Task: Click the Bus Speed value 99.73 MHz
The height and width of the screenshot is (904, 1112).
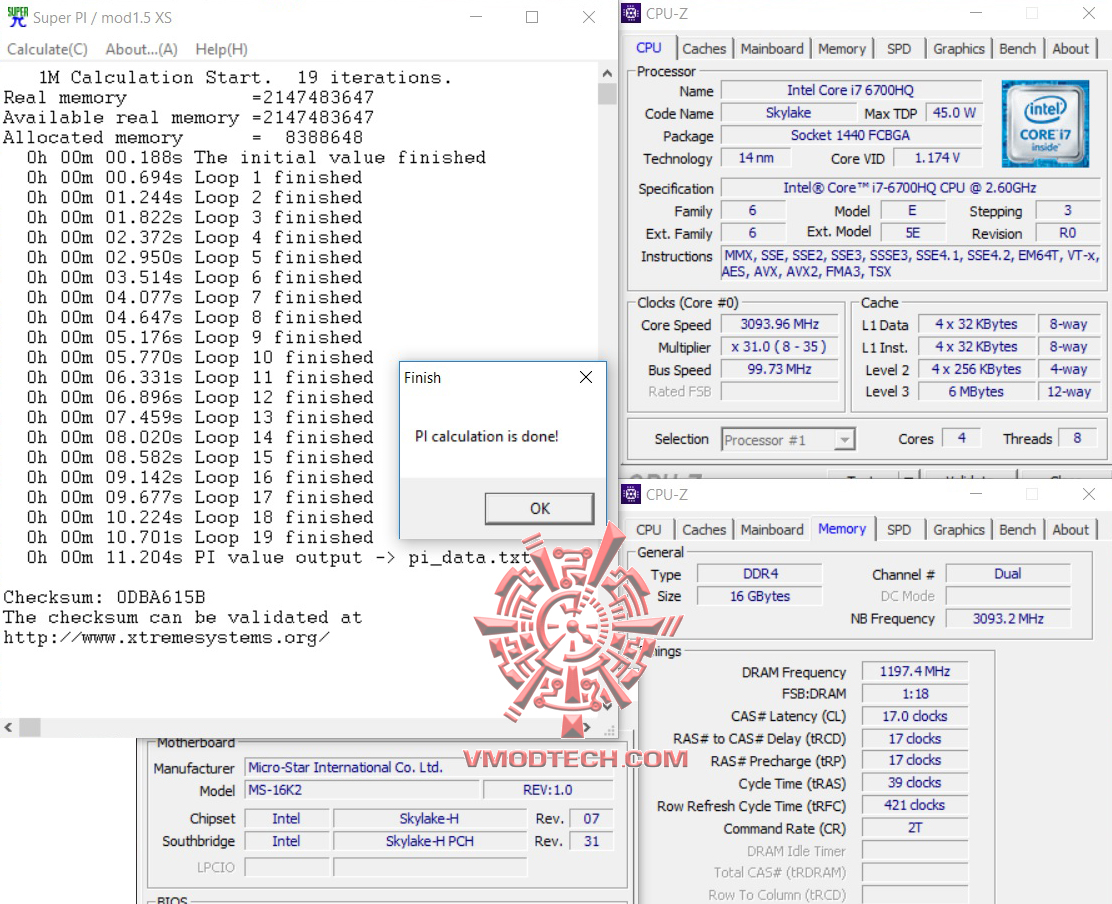Action: click(x=779, y=369)
